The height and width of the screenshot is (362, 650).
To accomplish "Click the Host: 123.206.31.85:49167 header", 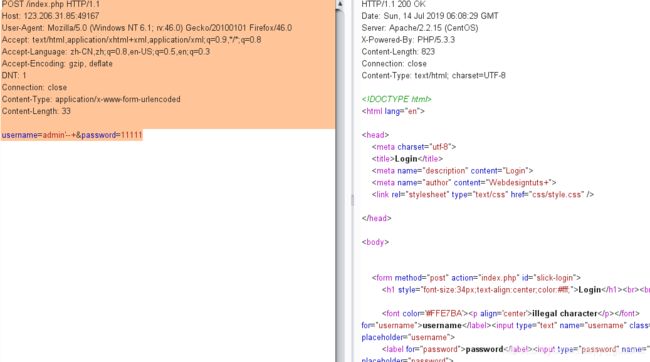I will [x=51, y=16].
